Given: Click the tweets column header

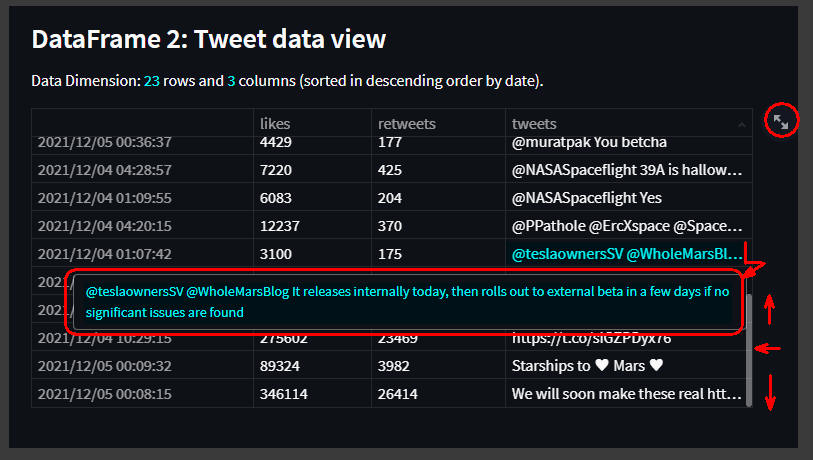Looking at the screenshot, I should (629, 123).
